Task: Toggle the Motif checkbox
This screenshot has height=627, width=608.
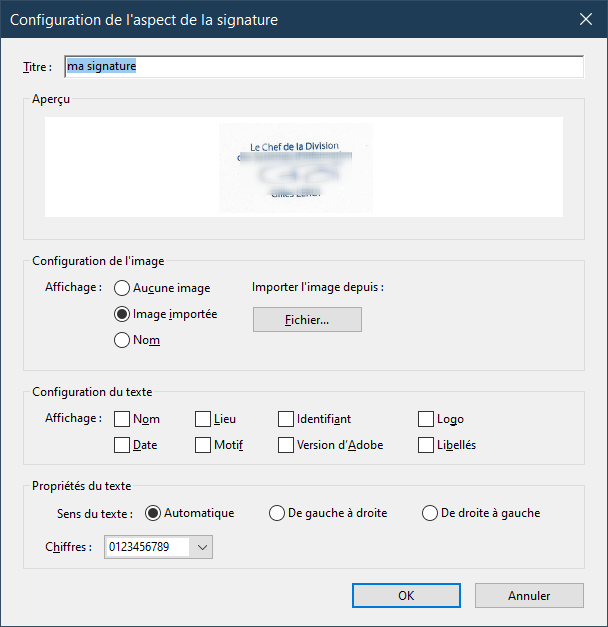Action: click(x=203, y=445)
